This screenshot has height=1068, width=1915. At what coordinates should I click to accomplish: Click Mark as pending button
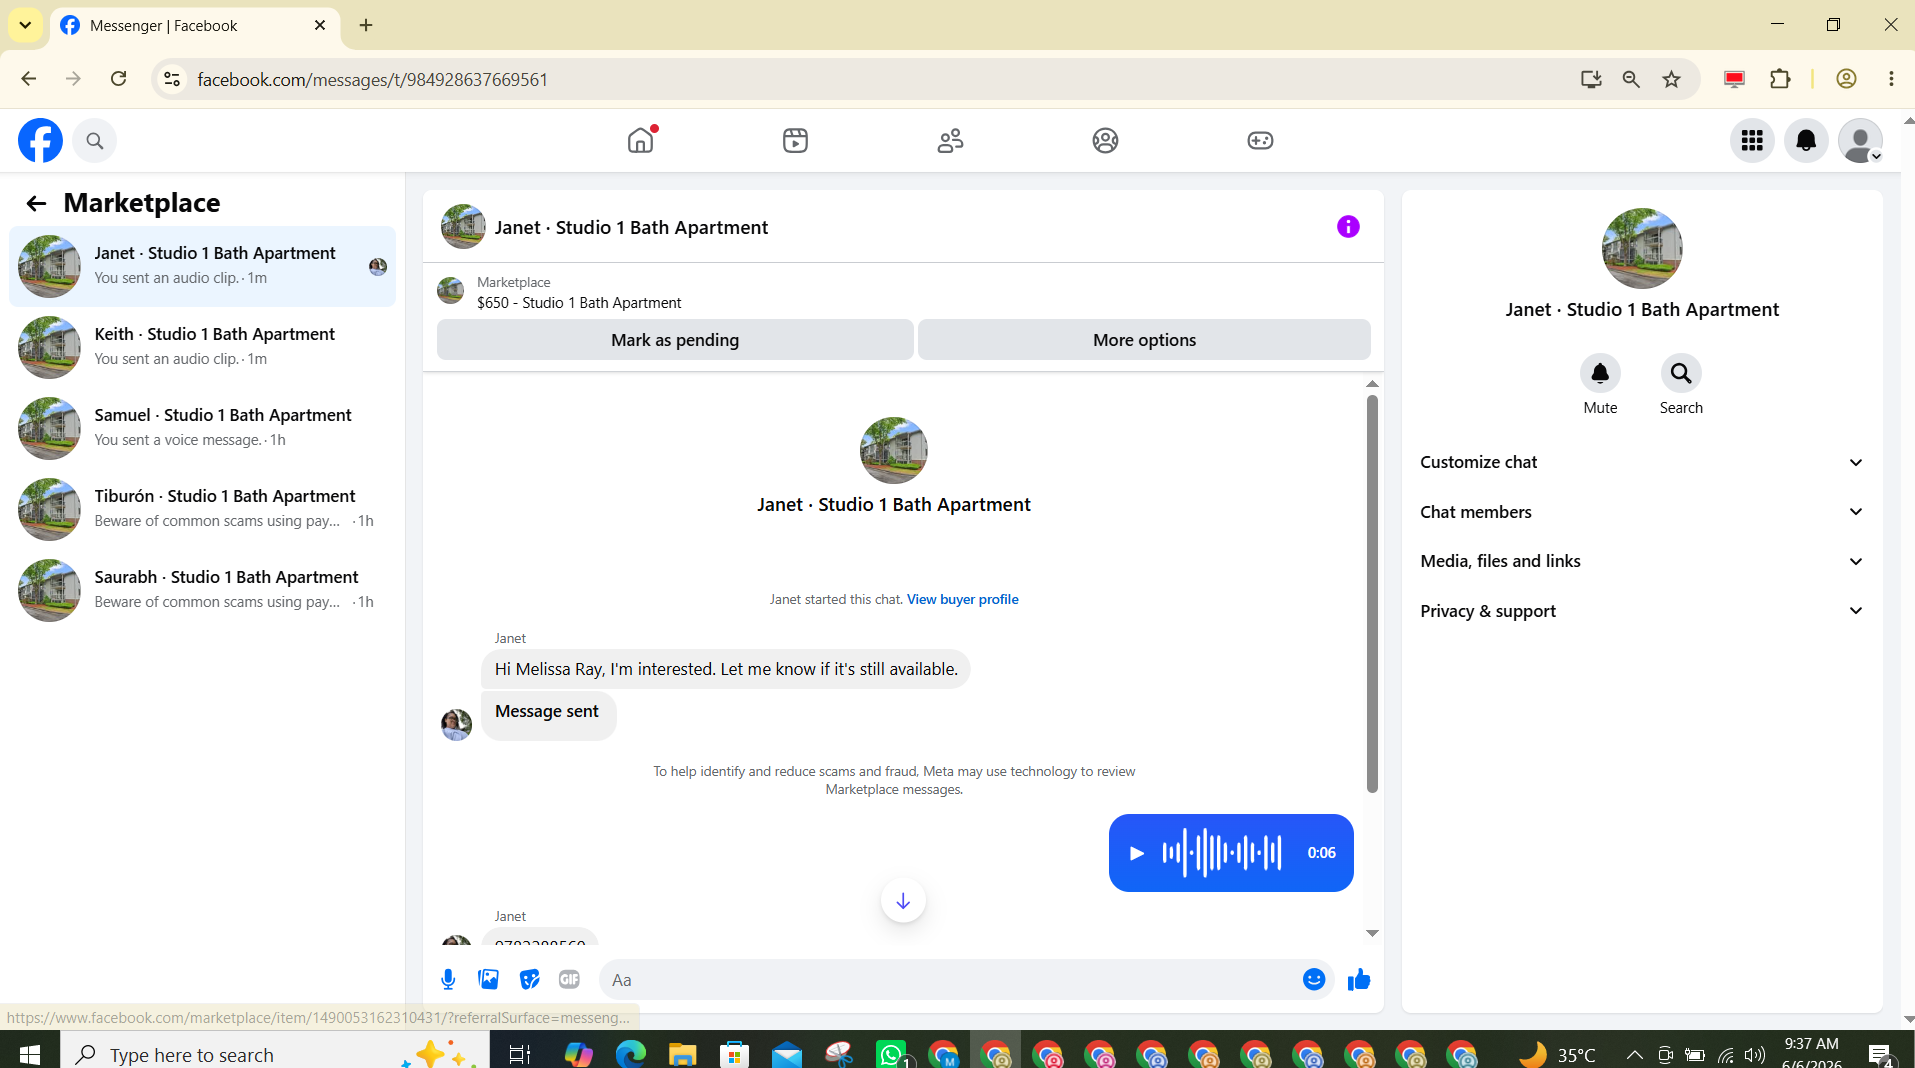[675, 340]
